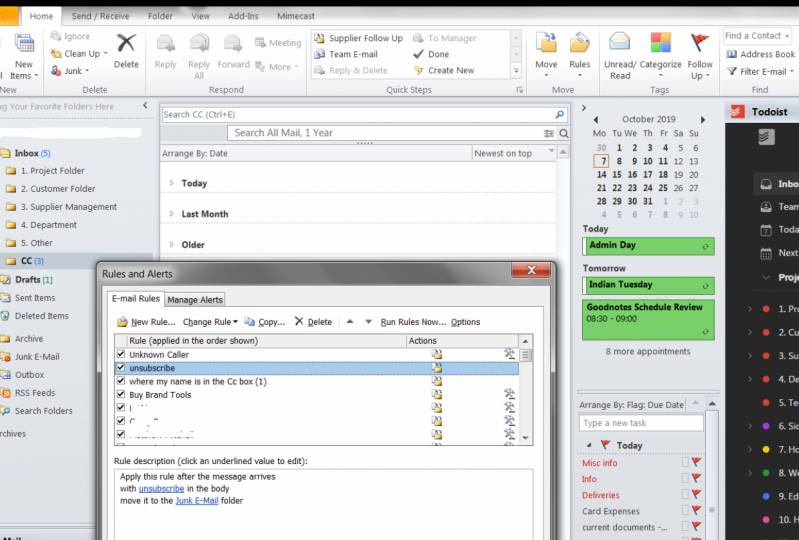Open the Unread/Read envelope icon
The width and height of the screenshot is (799, 540).
(620, 43)
